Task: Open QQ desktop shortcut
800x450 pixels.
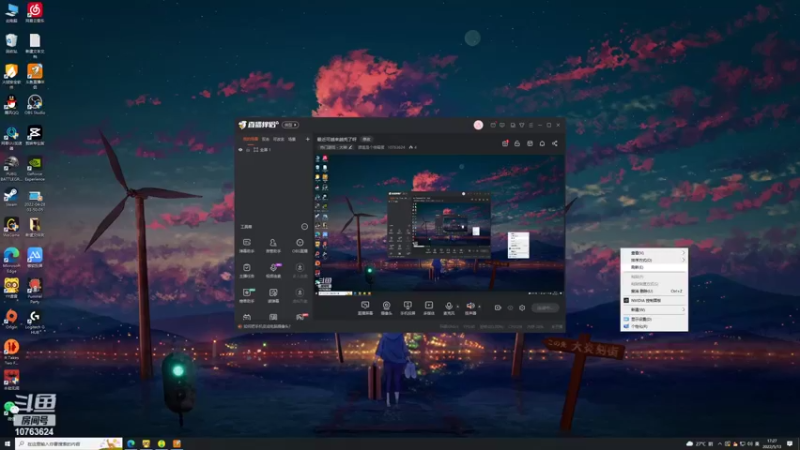Action: [11, 105]
